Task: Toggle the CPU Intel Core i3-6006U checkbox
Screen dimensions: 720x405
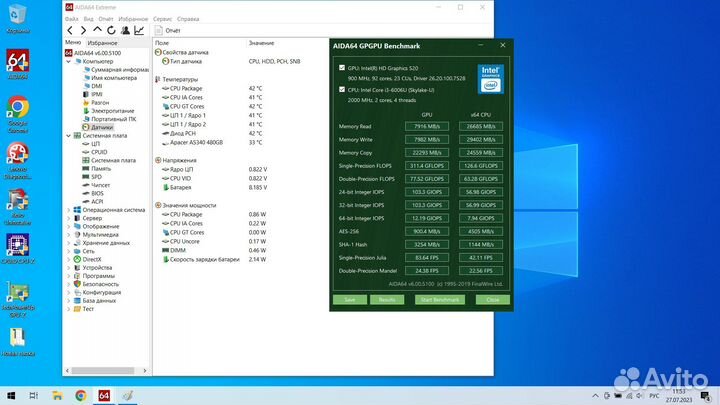Action: pyautogui.click(x=341, y=89)
